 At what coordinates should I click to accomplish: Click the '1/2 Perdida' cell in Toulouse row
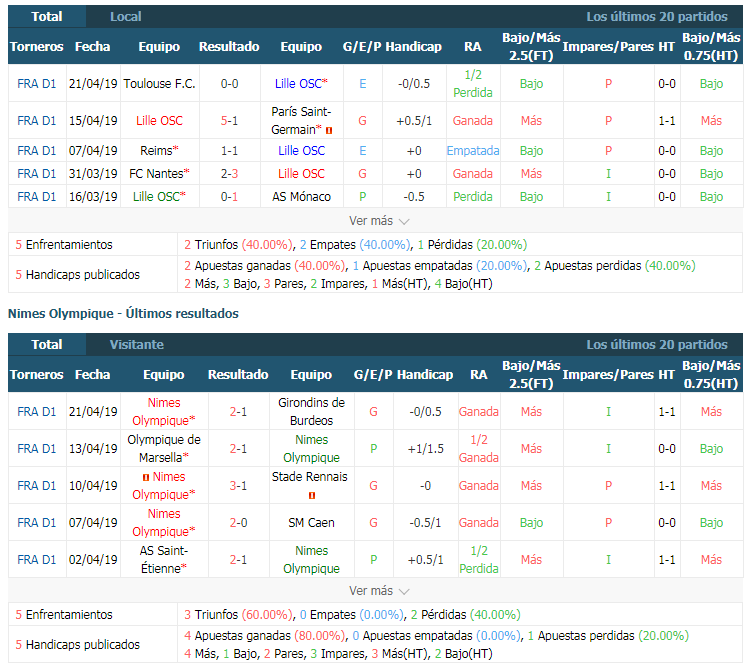pyautogui.click(x=473, y=84)
